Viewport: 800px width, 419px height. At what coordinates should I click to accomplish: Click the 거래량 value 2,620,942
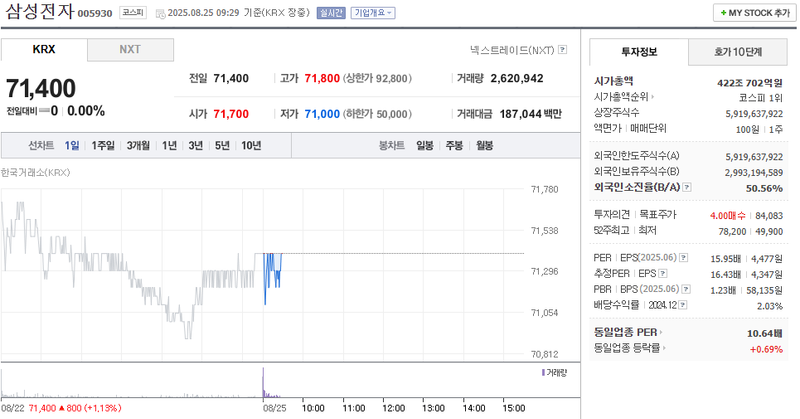coord(517,79)
